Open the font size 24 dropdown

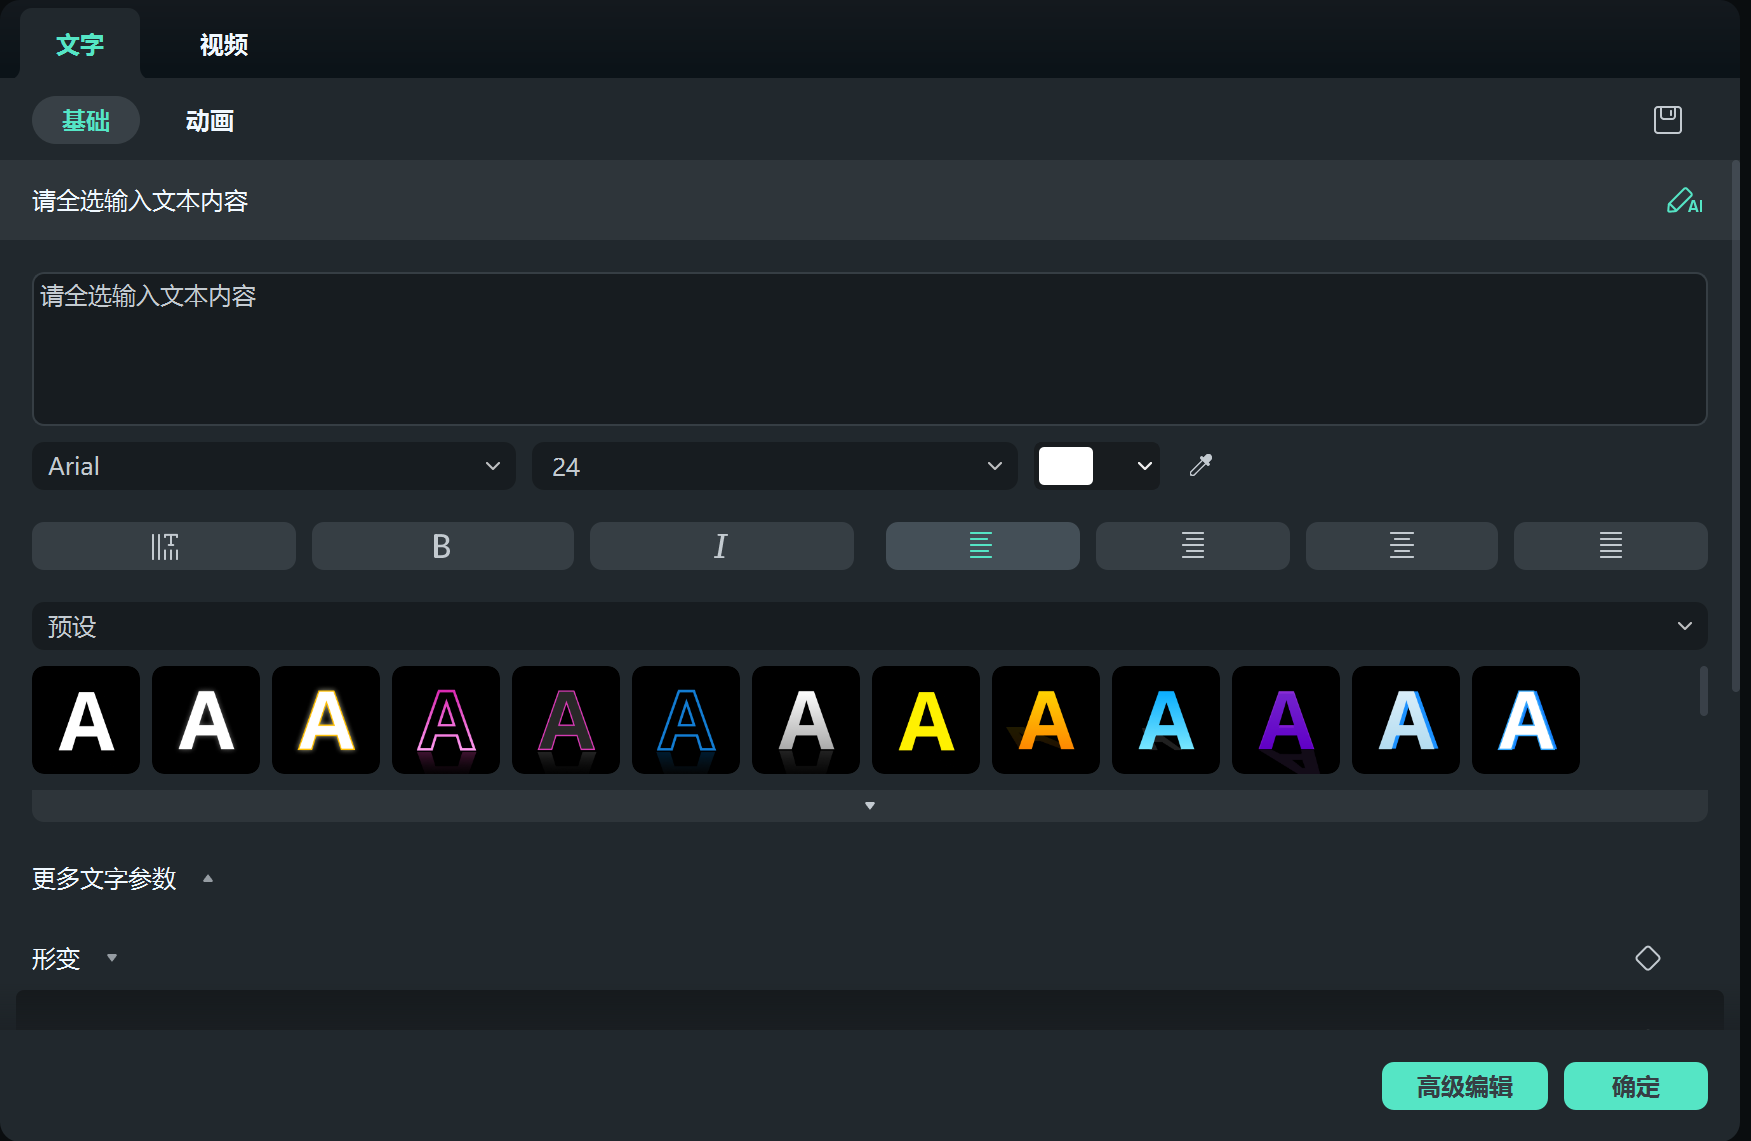[x=774, y=467]
